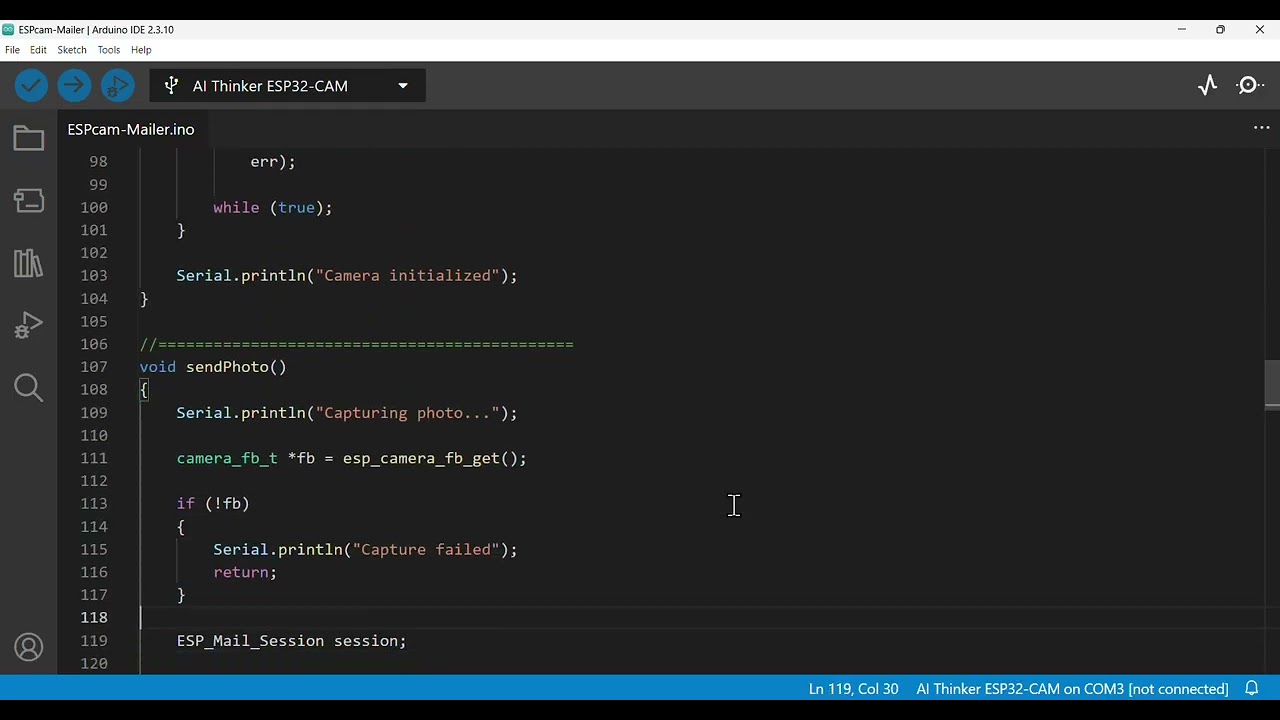This screenshot has width=1280, height=720.
Task: Open the user account profile icon
Action: pyautogui.click(x=29, y=648)
